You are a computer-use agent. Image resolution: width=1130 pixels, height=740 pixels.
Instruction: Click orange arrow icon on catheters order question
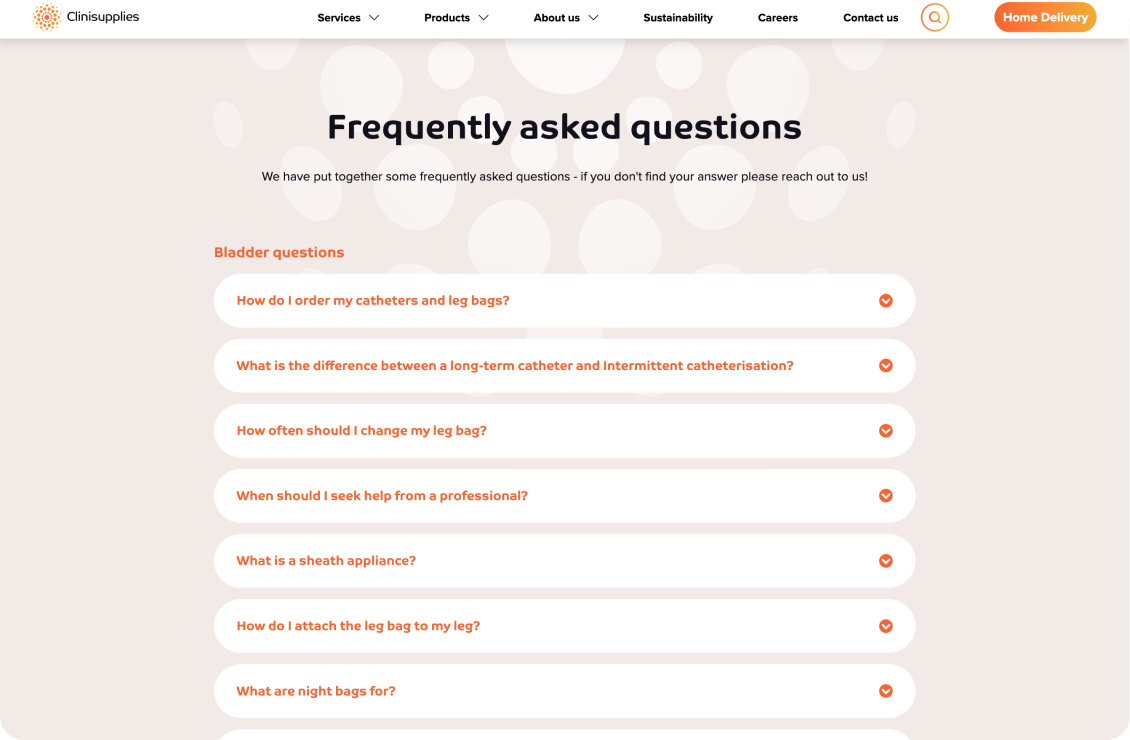886,300
